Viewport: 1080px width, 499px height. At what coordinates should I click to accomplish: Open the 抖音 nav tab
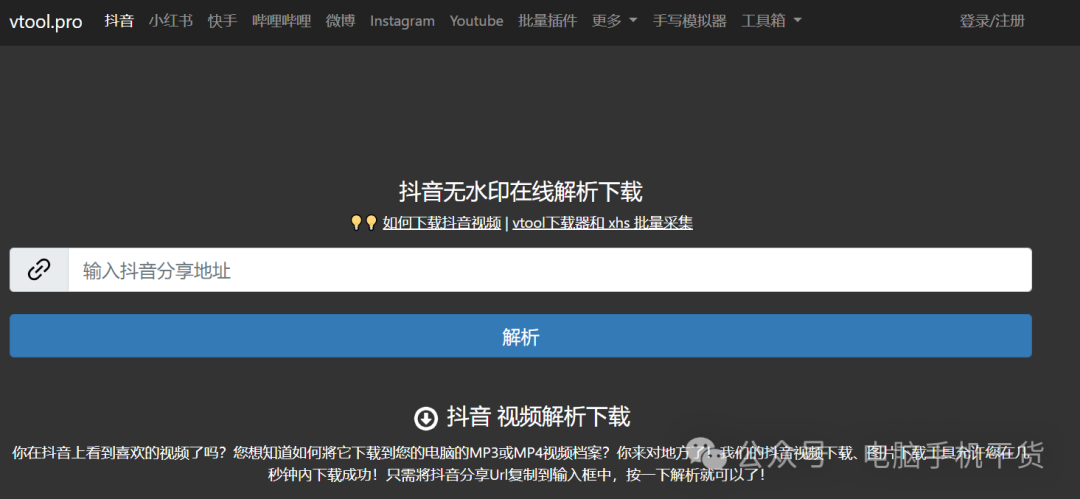(119, 21)
